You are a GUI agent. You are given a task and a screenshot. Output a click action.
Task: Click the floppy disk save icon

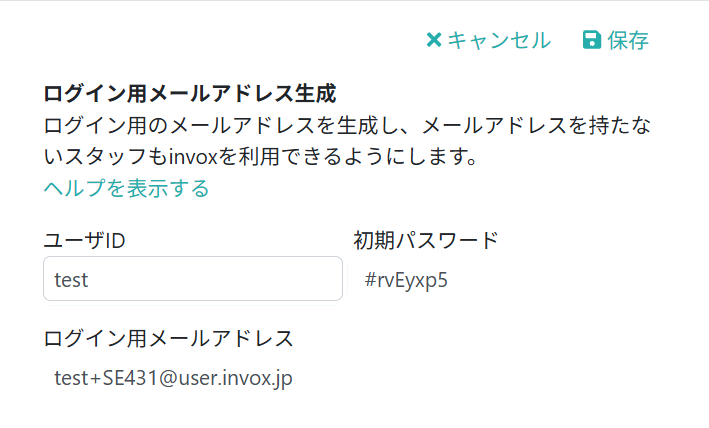tap(591, 40)
